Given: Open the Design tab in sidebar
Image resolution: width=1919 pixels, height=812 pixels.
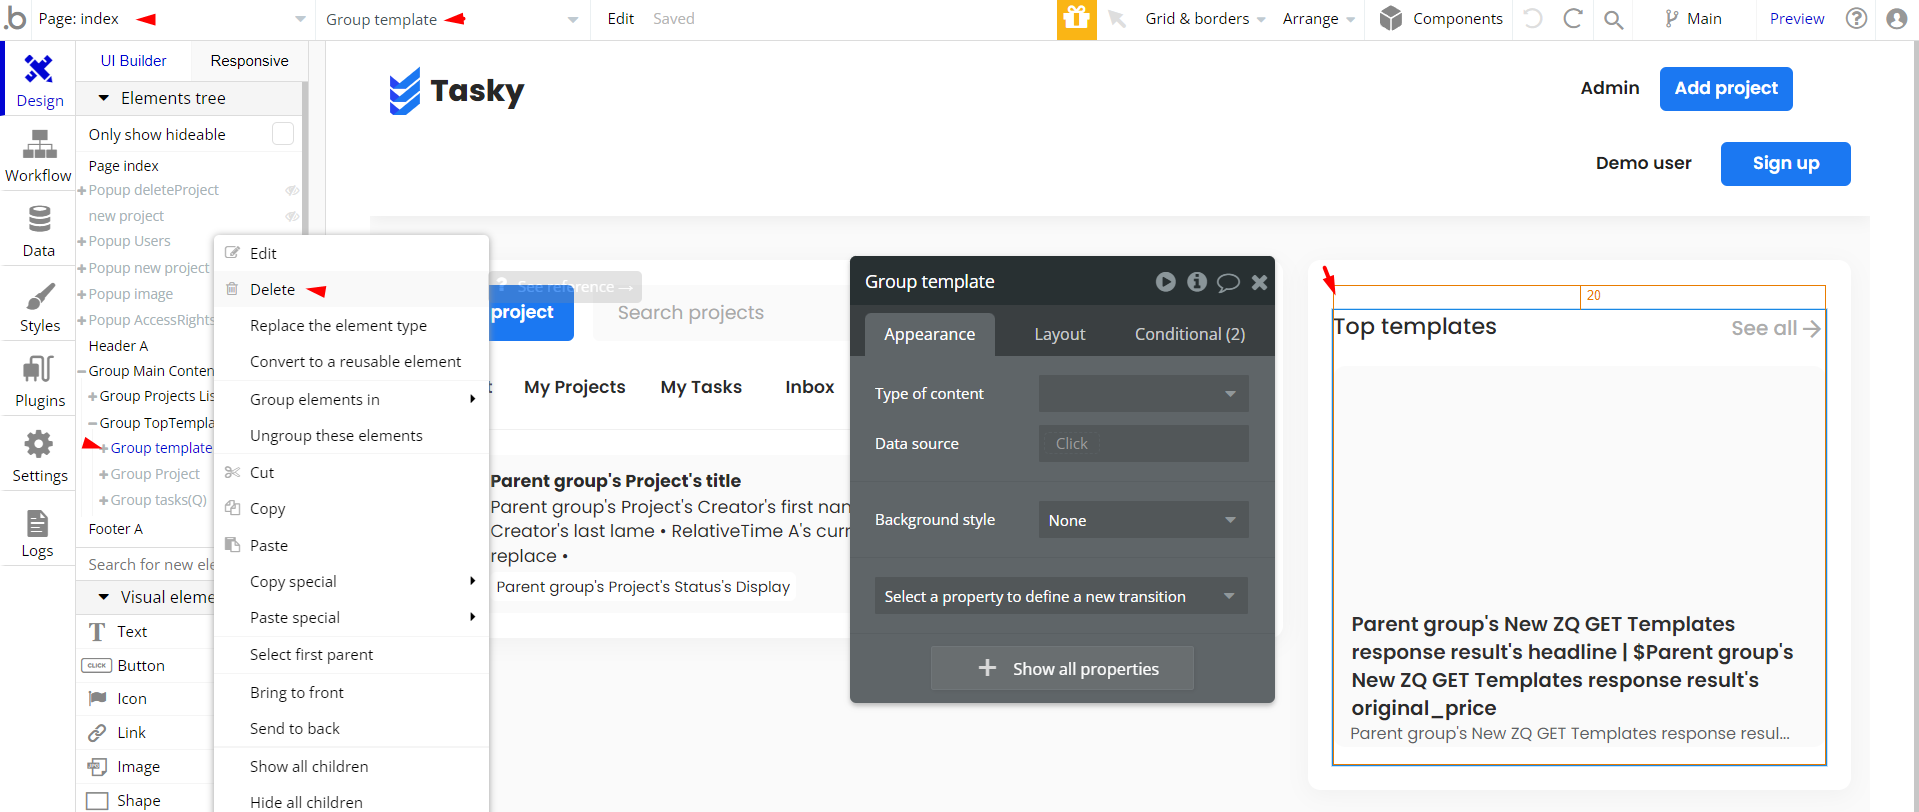Looking at the screenshot, I should [39, 80].
